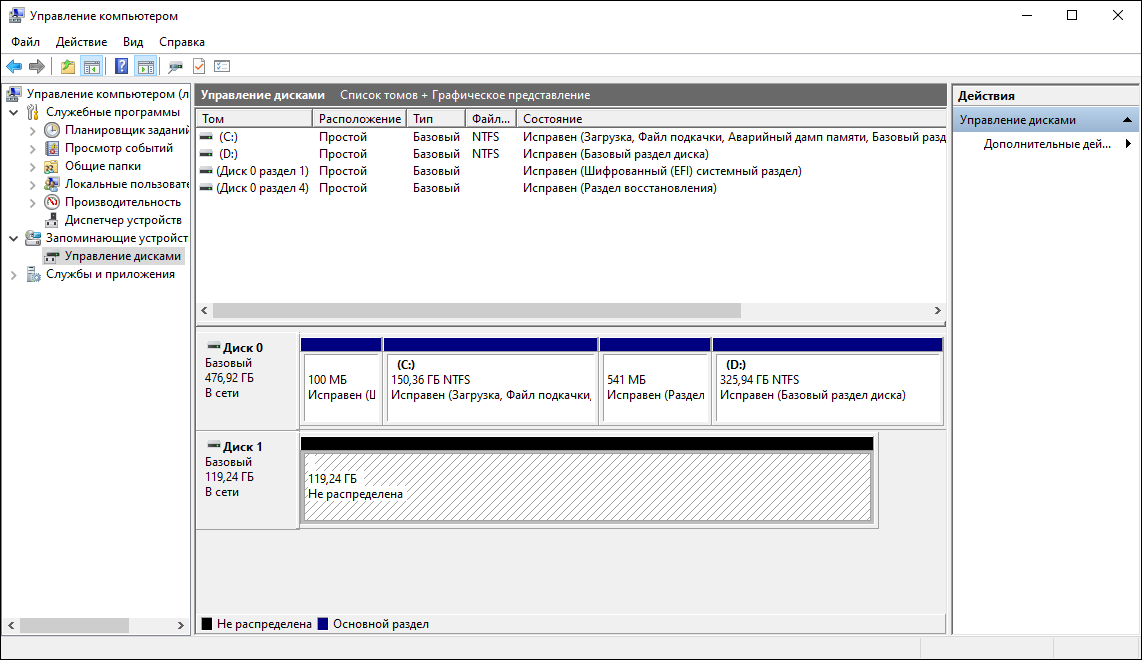Open Help with the question mark icon
The image size is (1142, 660).
(x=122, y=67)
